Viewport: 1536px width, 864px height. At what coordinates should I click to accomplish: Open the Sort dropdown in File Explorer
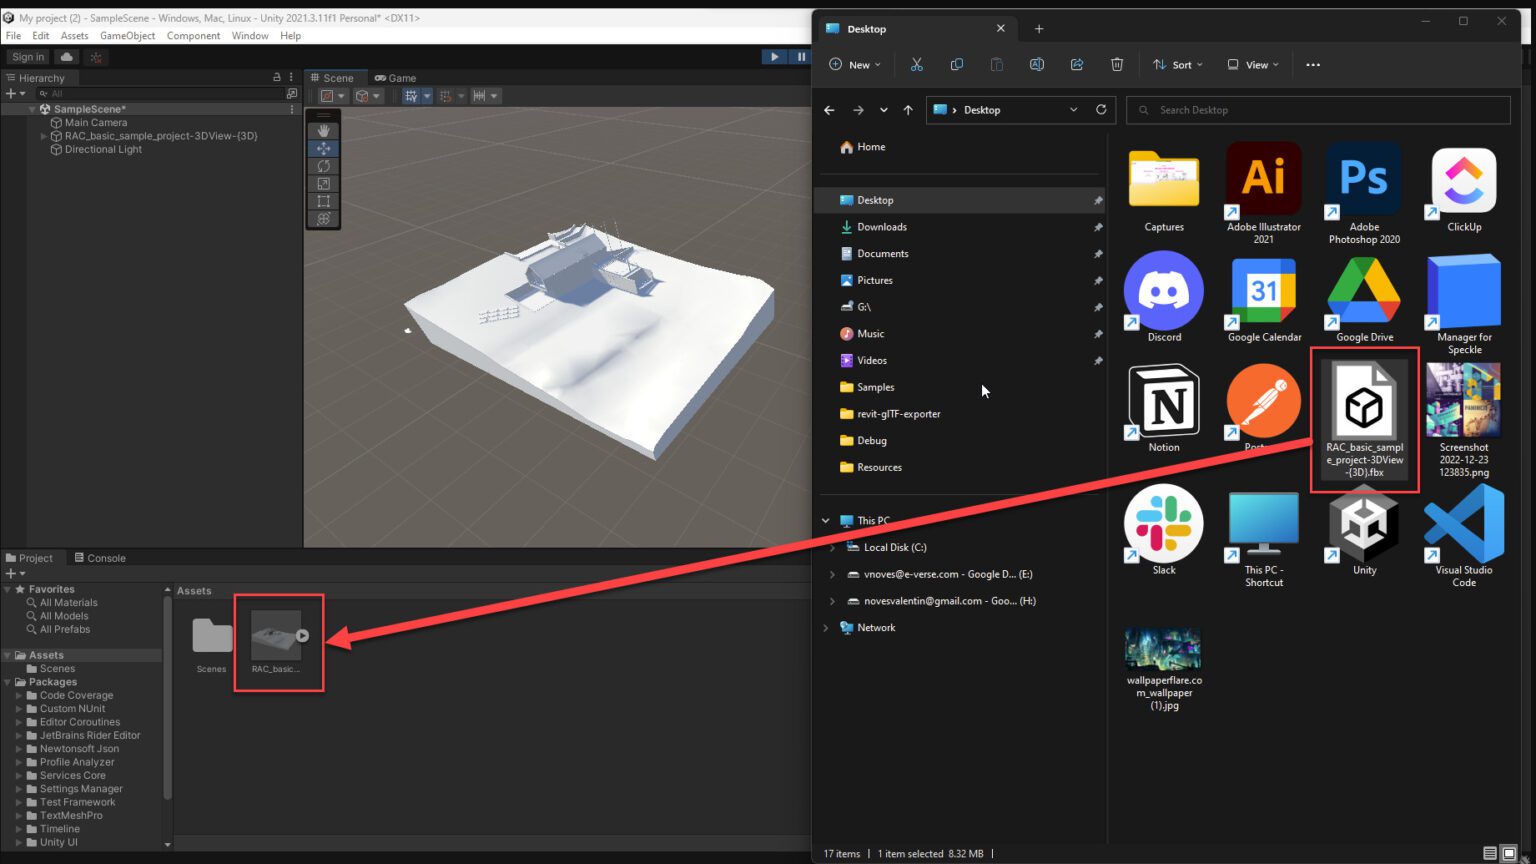1177,64
